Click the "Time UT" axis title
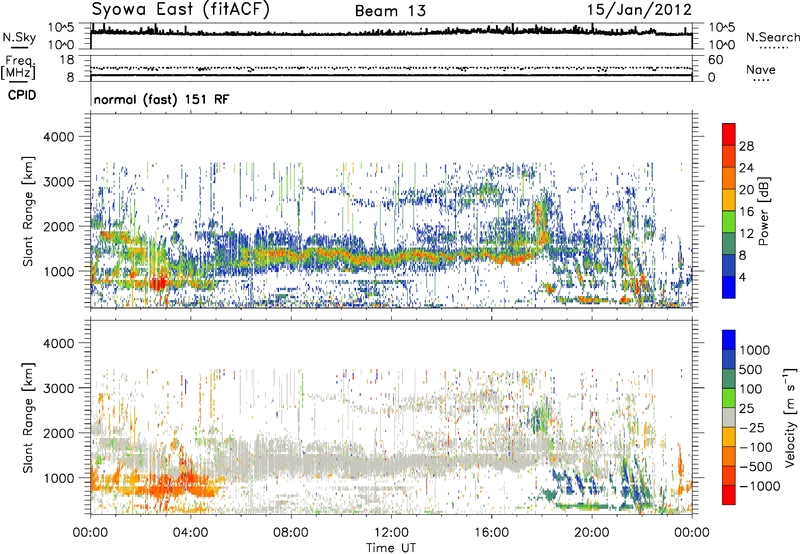 click(x=391, y=548)
